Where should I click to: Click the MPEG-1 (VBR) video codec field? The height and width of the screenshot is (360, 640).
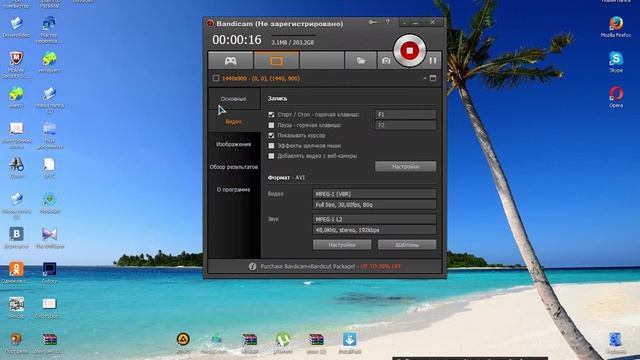coord(374,194)
